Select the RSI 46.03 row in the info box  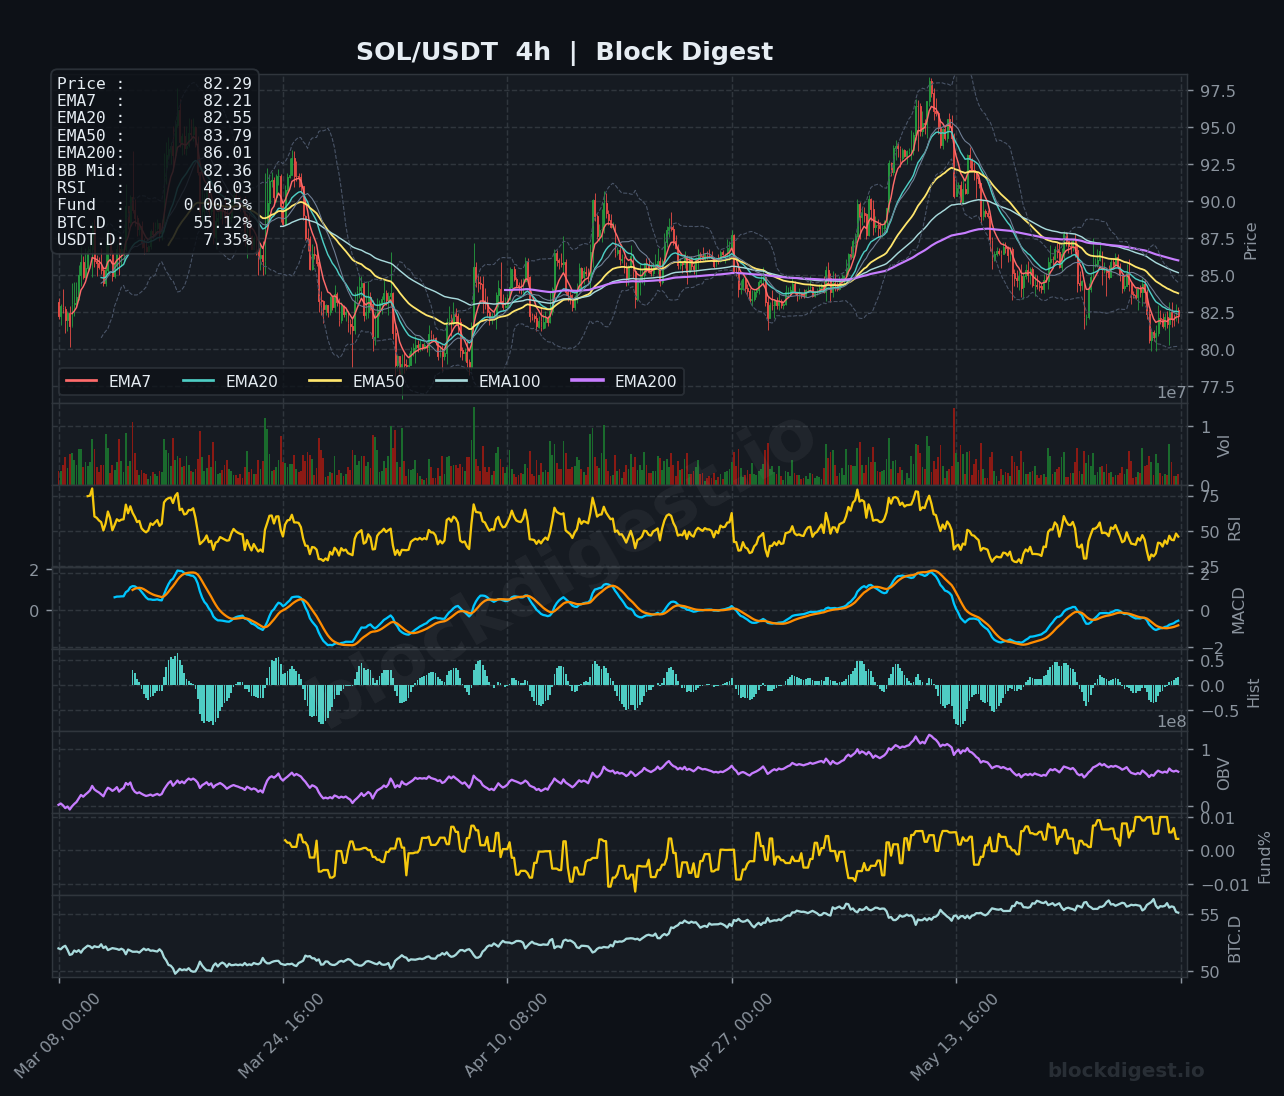coord(154,188)
